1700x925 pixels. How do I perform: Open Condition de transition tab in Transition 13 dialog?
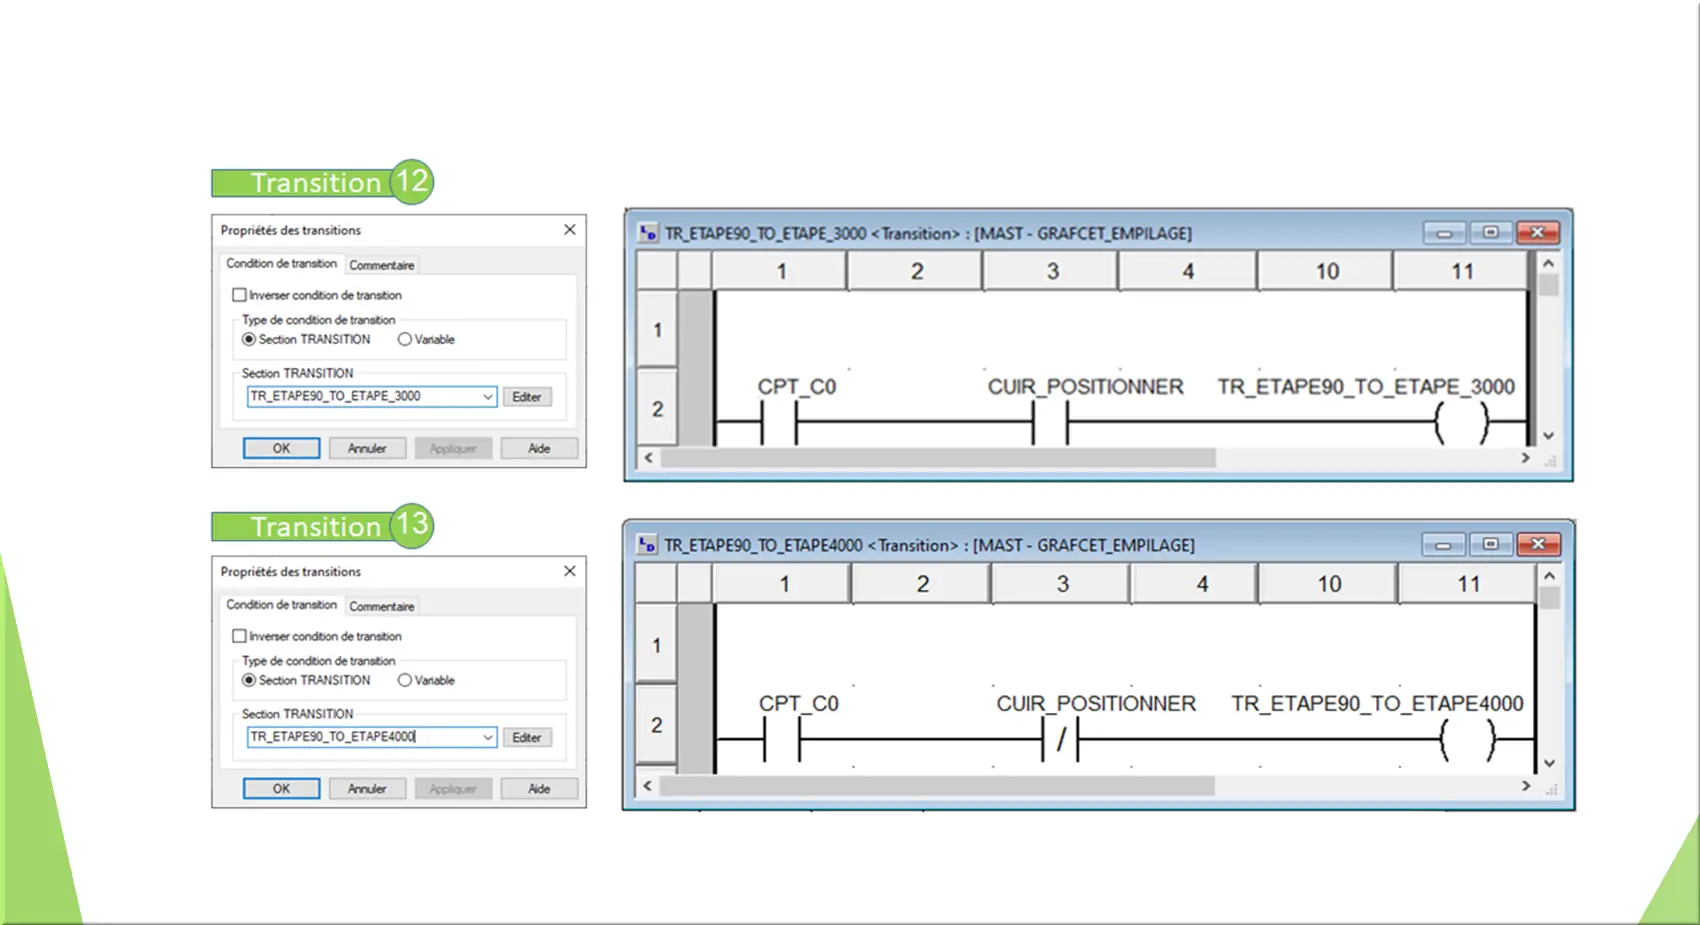click(282, 604)
